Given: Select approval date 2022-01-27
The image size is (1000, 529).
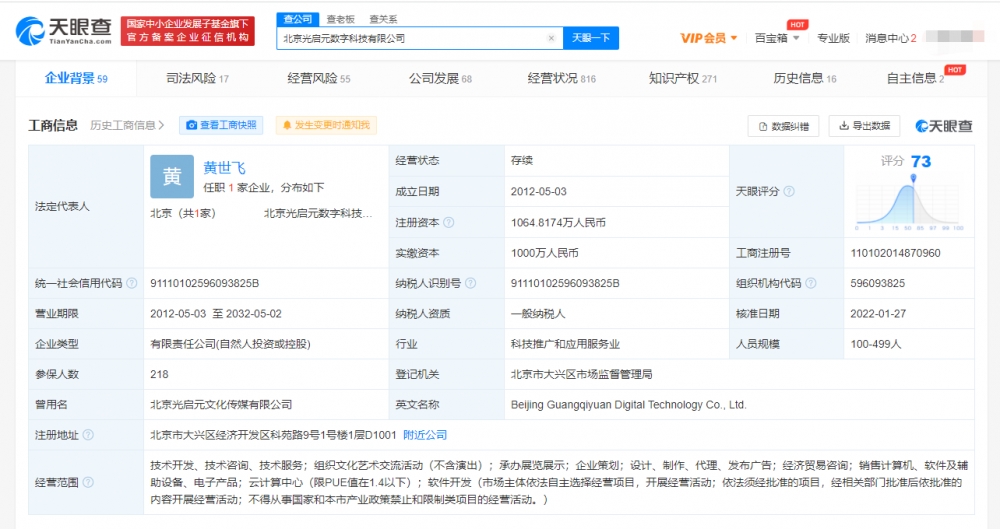Looking at the screenshot, I should [878, 314].
